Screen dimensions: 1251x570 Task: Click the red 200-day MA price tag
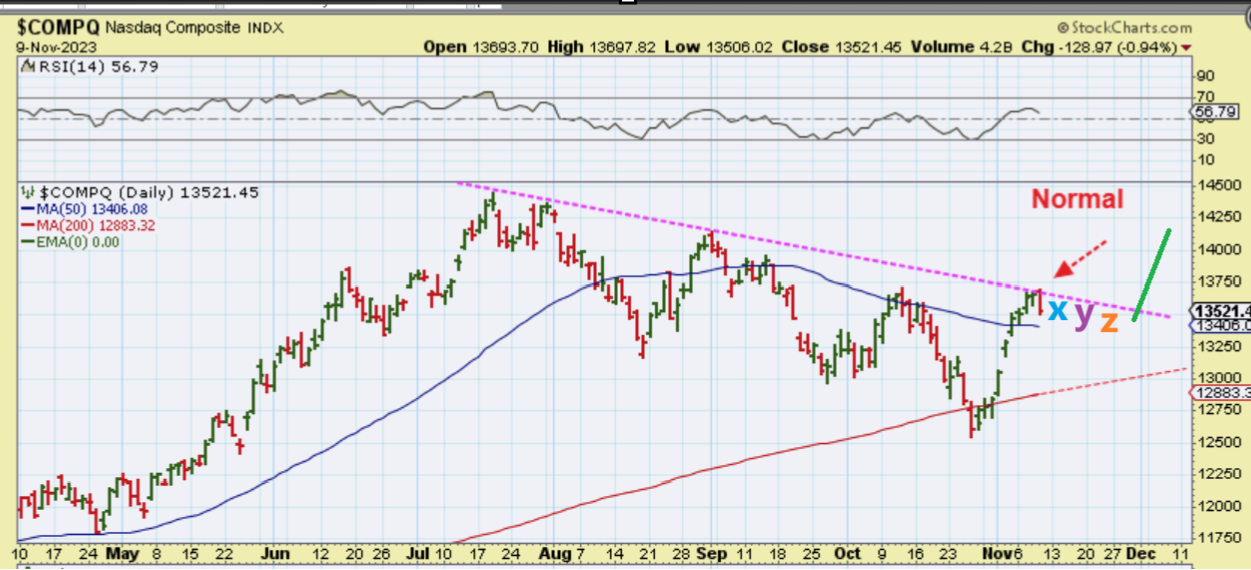[x=1220, y=393]
